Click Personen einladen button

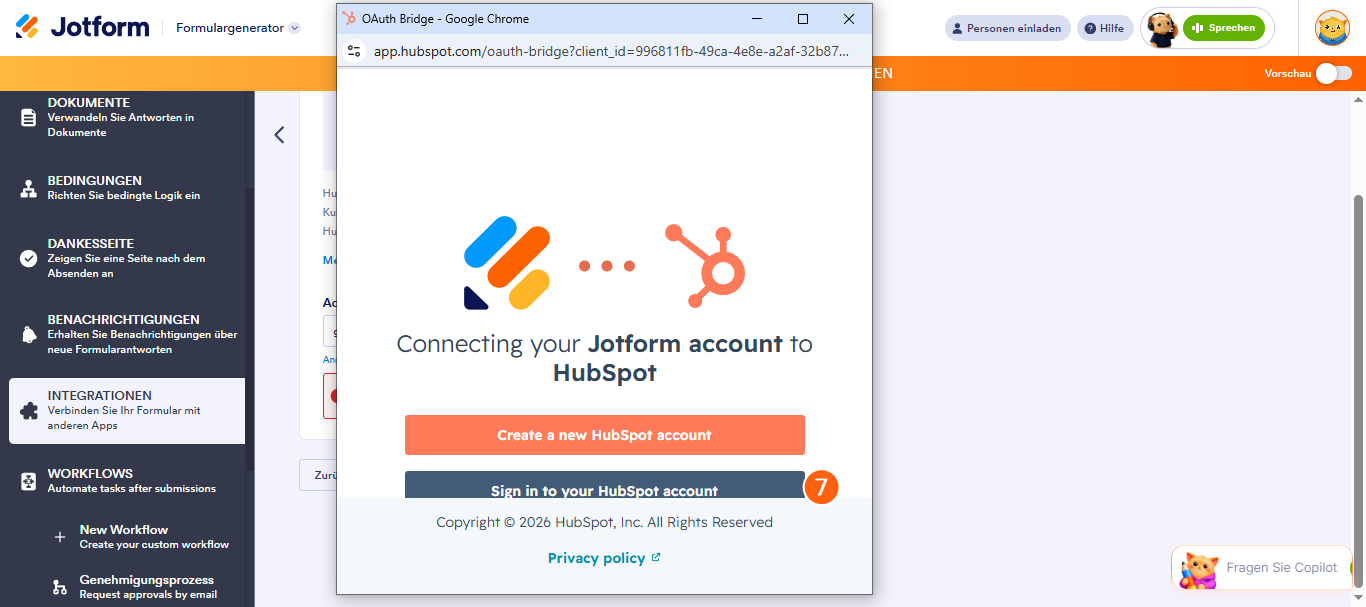point(1007,28)
